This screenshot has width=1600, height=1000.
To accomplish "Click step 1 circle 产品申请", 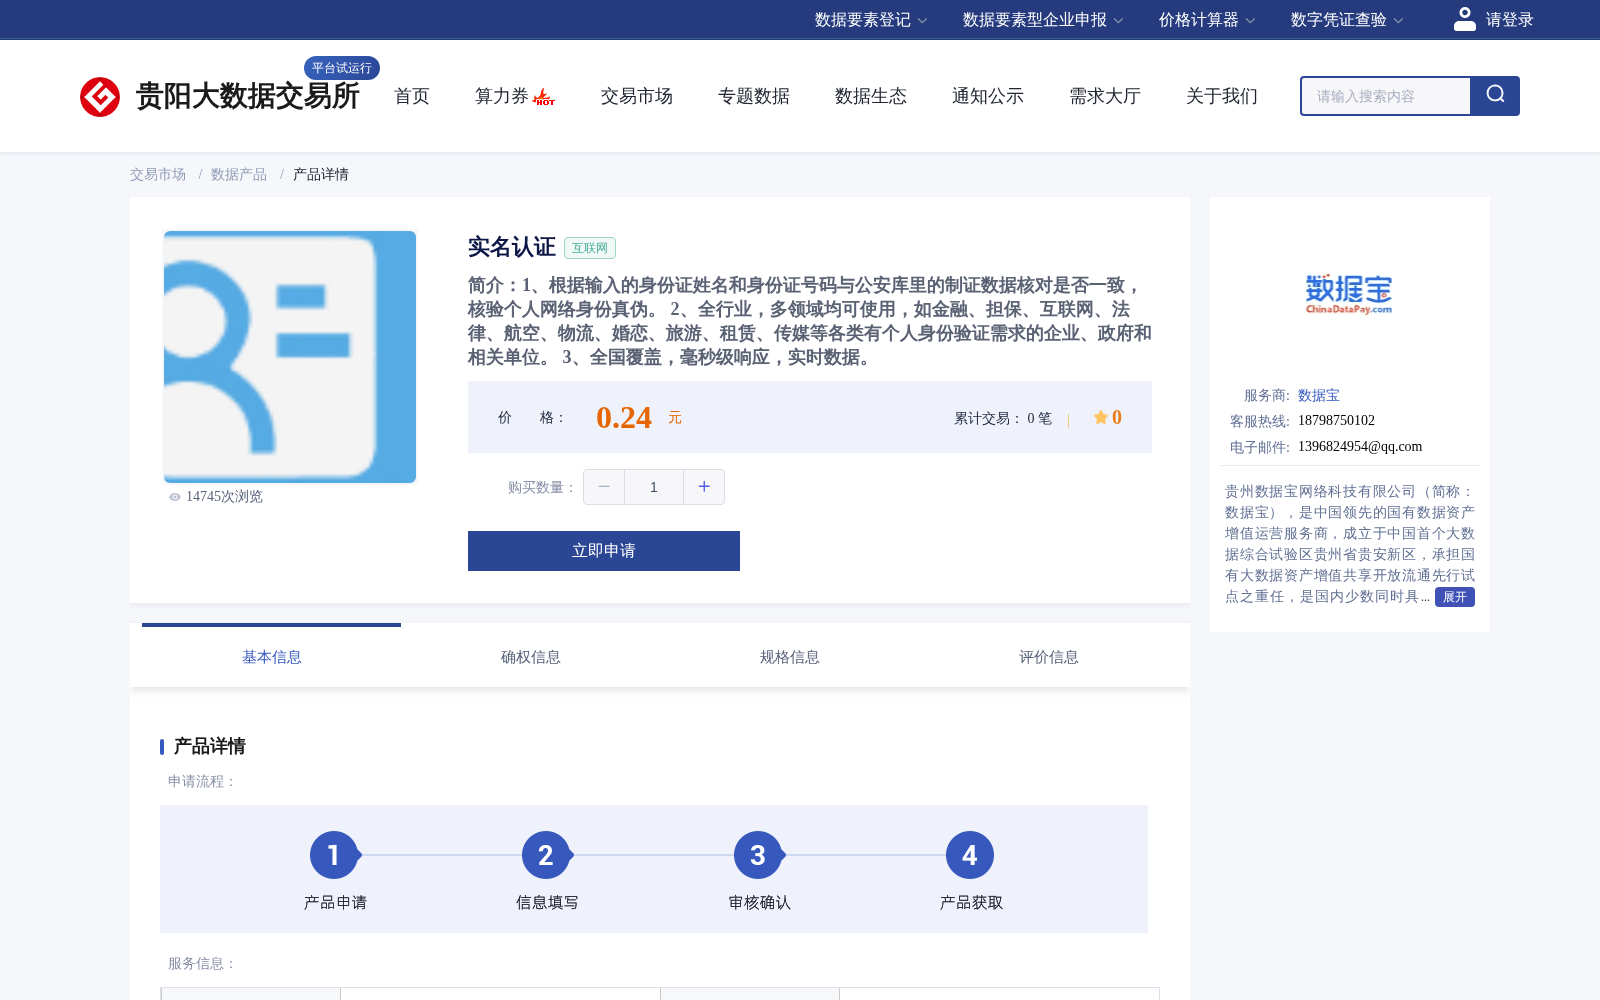I will click(334, 855).
